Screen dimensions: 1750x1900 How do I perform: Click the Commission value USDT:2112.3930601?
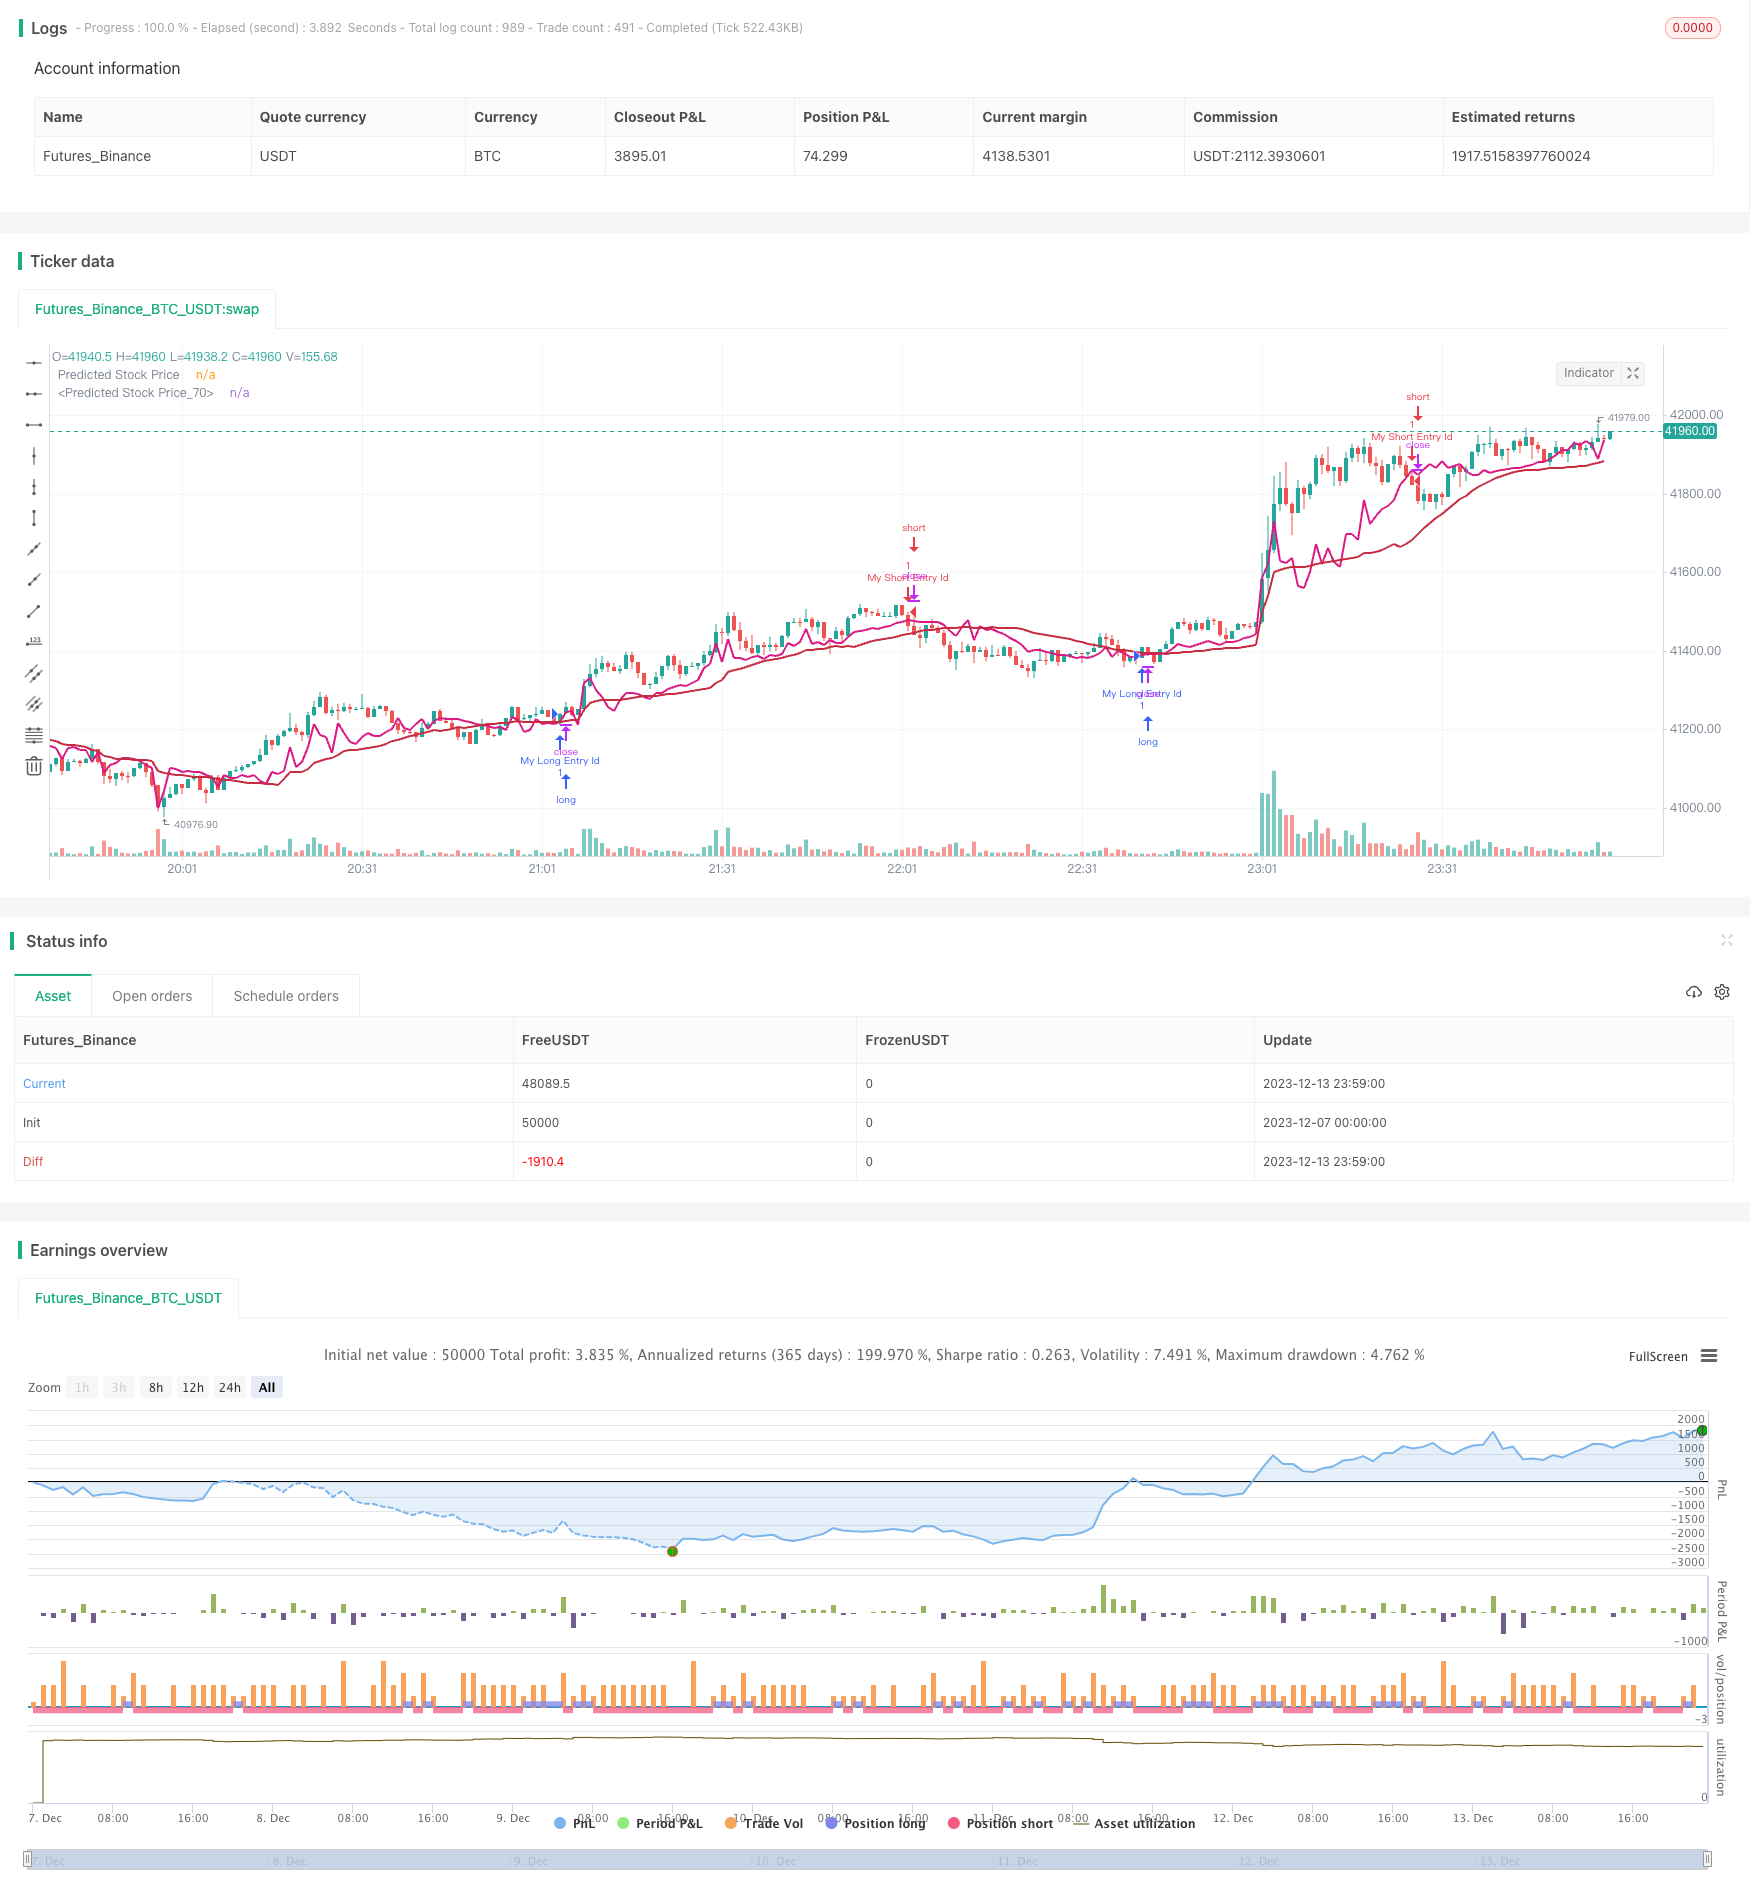[x=1259, y=156]
